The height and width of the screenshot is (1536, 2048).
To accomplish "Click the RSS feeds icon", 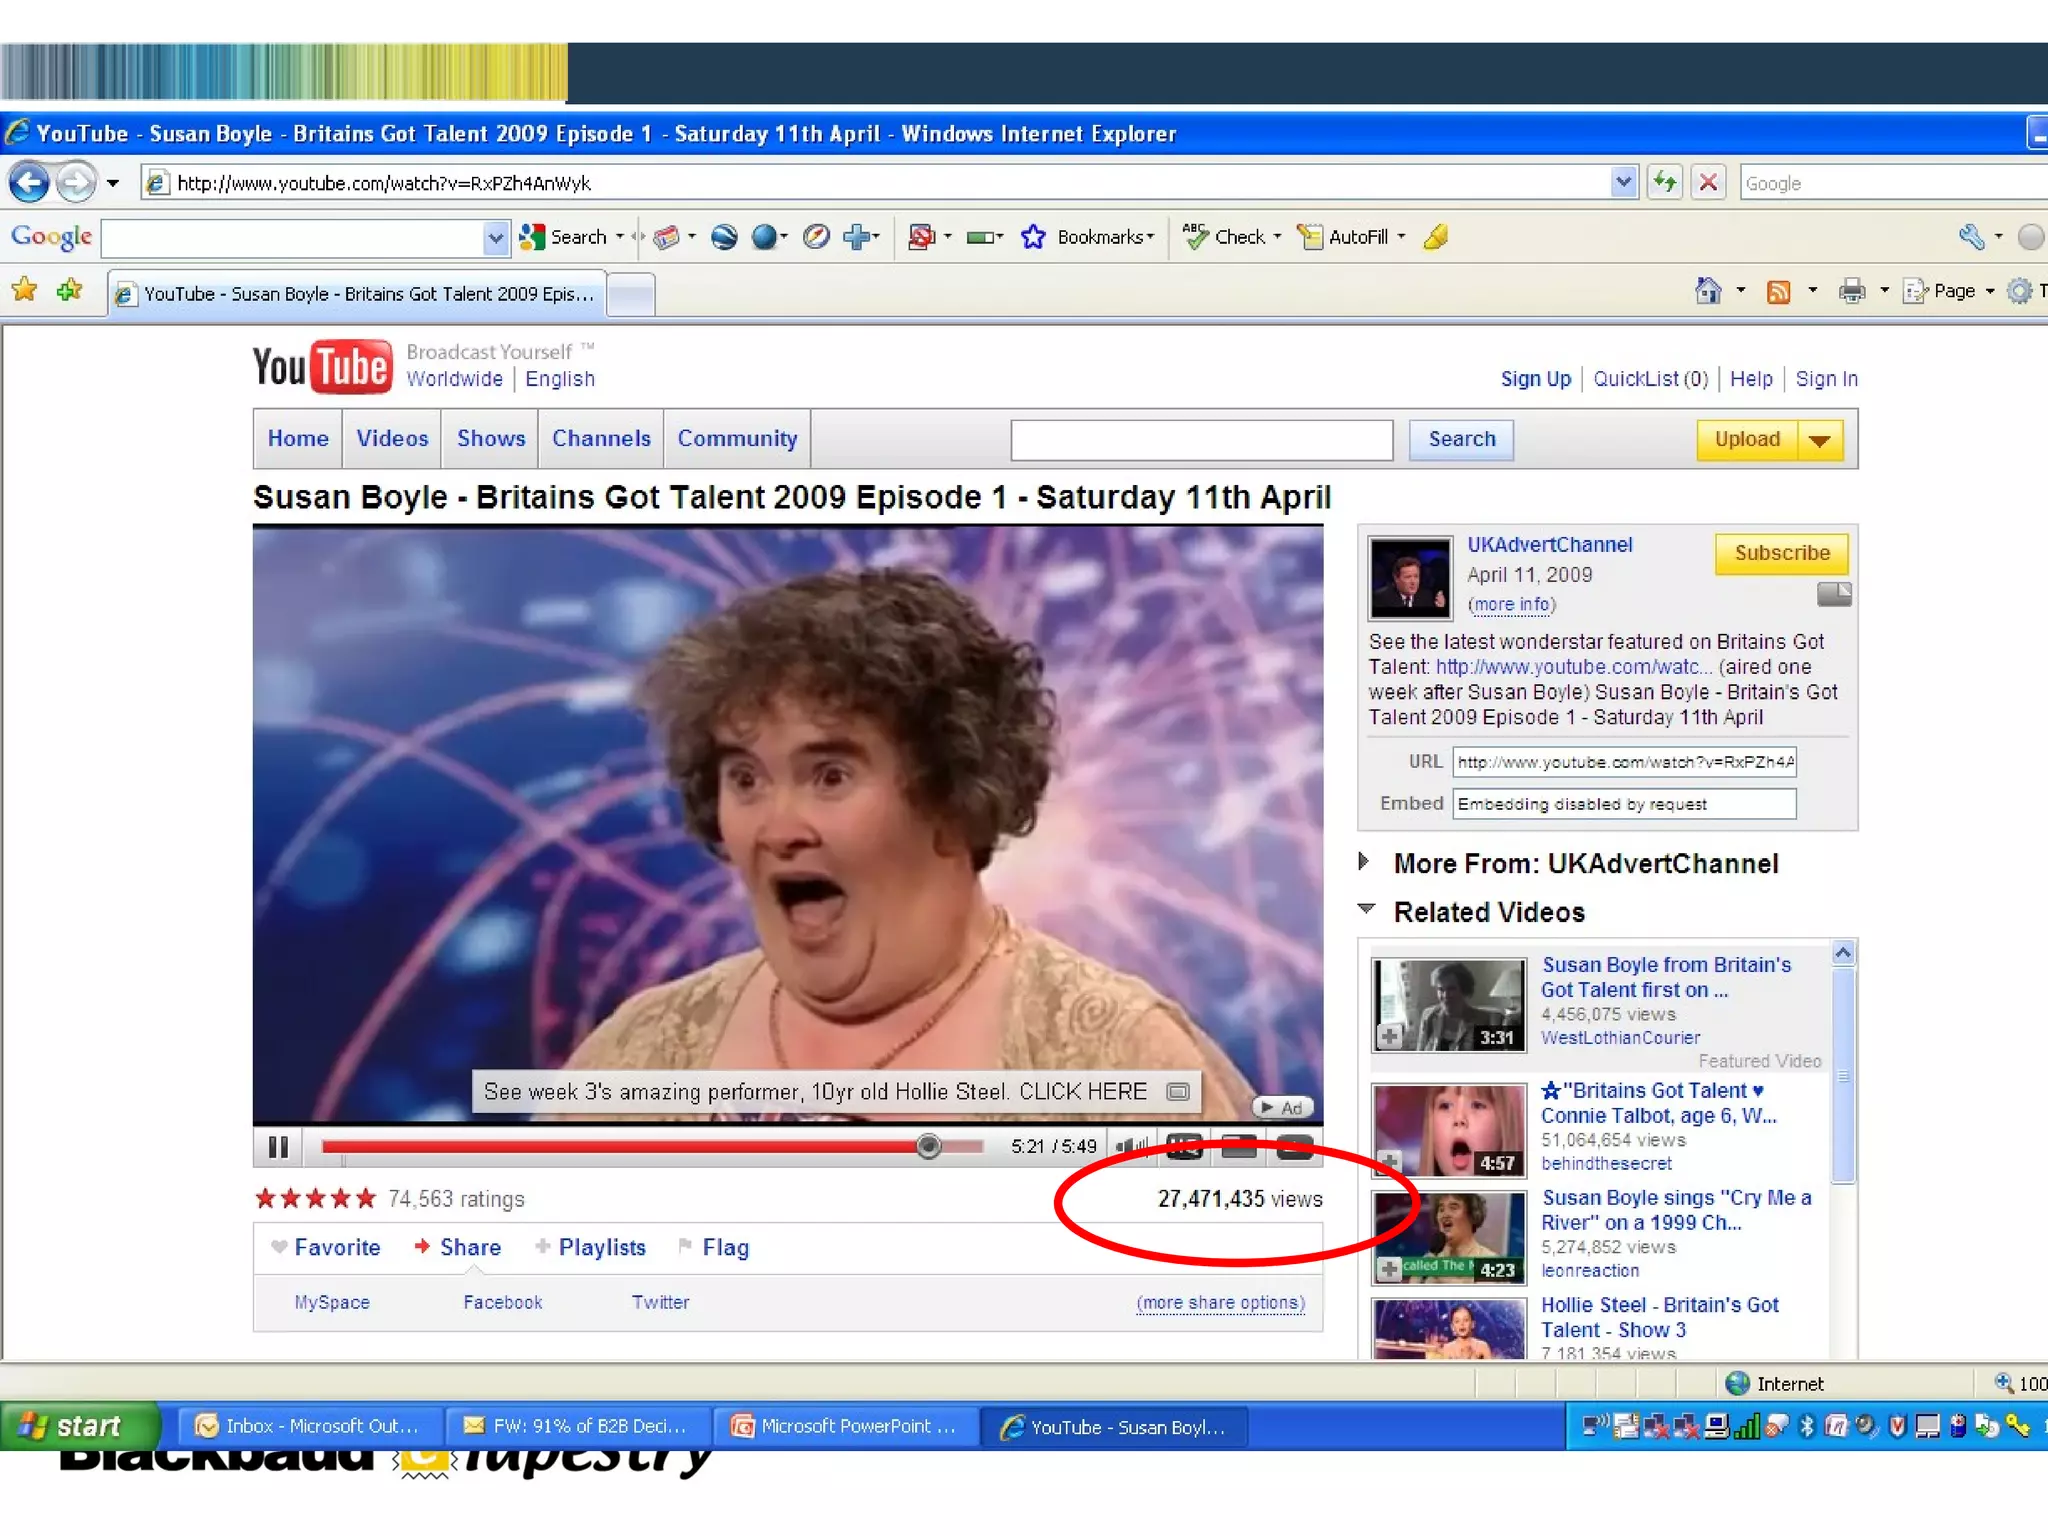I will click(x=1778, y=291).
